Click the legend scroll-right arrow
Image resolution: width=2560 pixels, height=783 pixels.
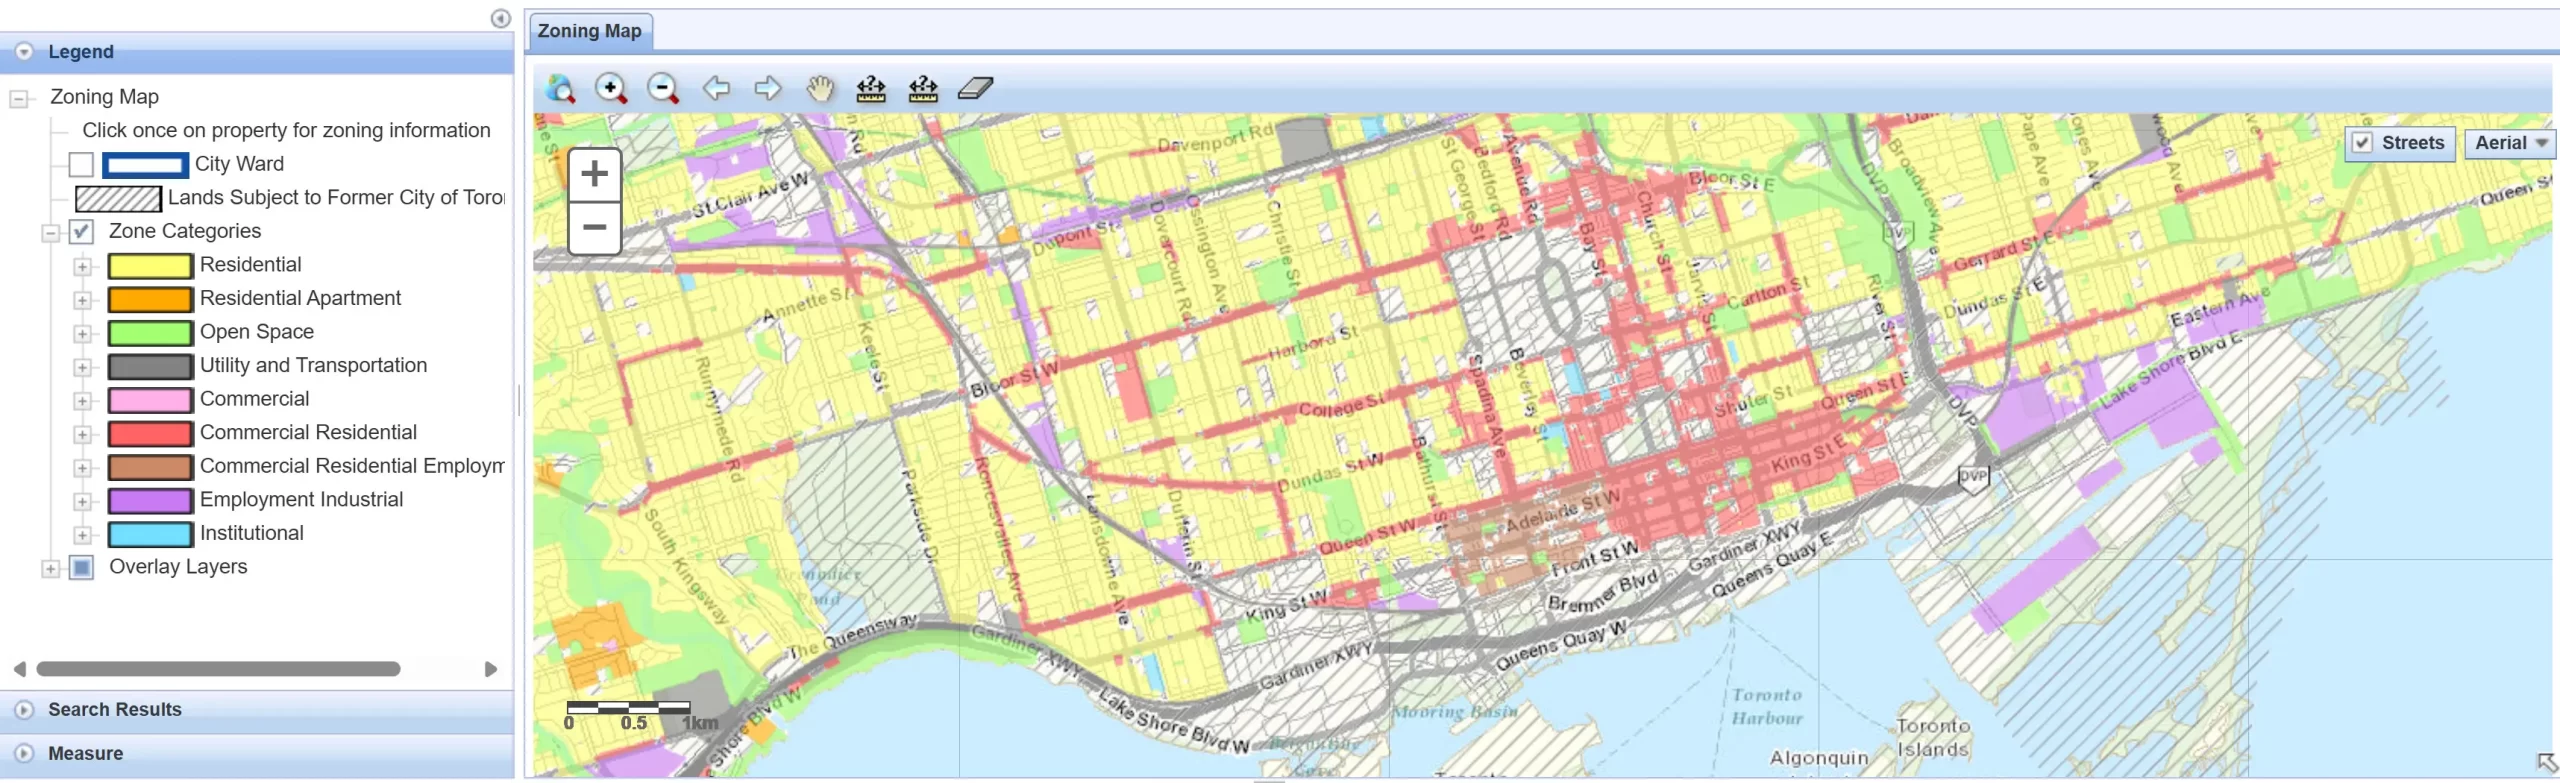[x=490, y=669]
